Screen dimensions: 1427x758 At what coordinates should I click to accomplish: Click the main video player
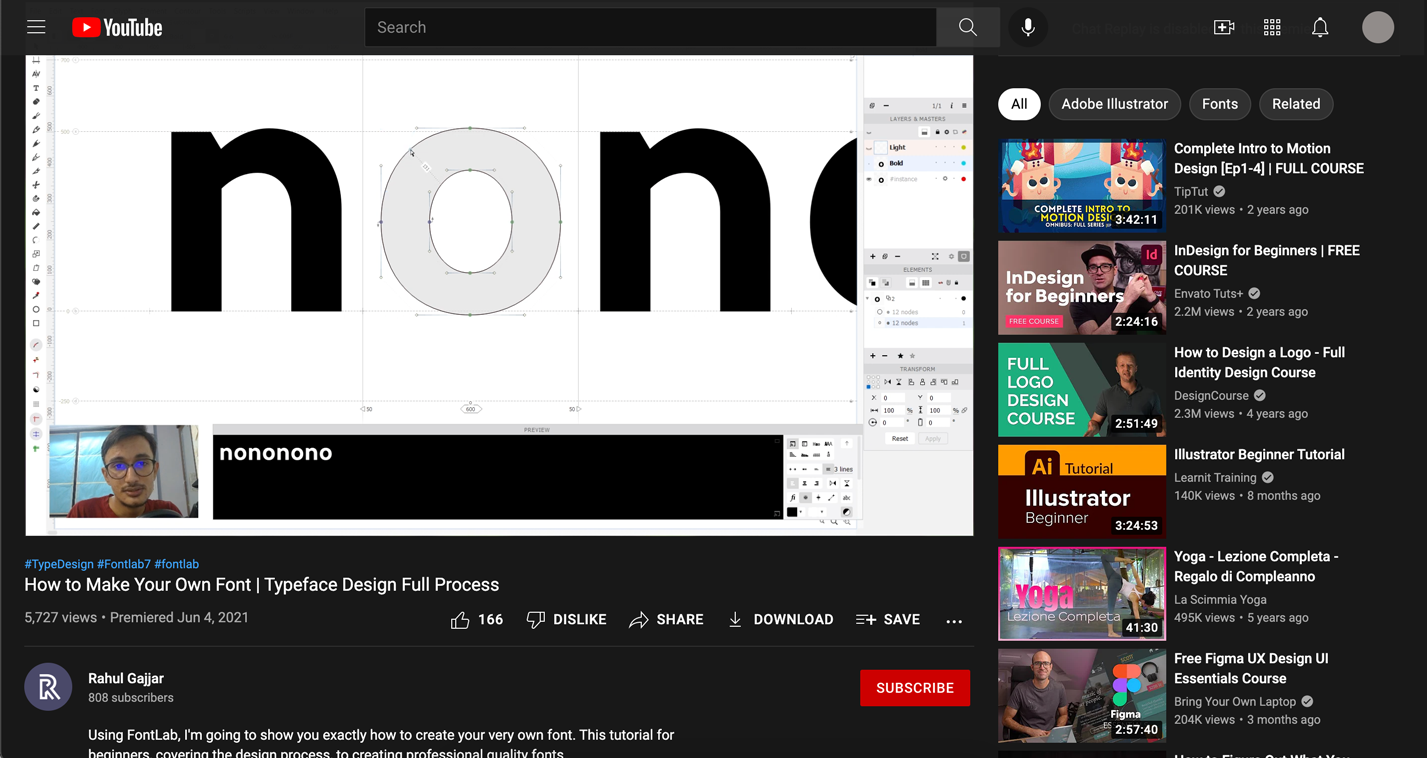pos(499,295)
